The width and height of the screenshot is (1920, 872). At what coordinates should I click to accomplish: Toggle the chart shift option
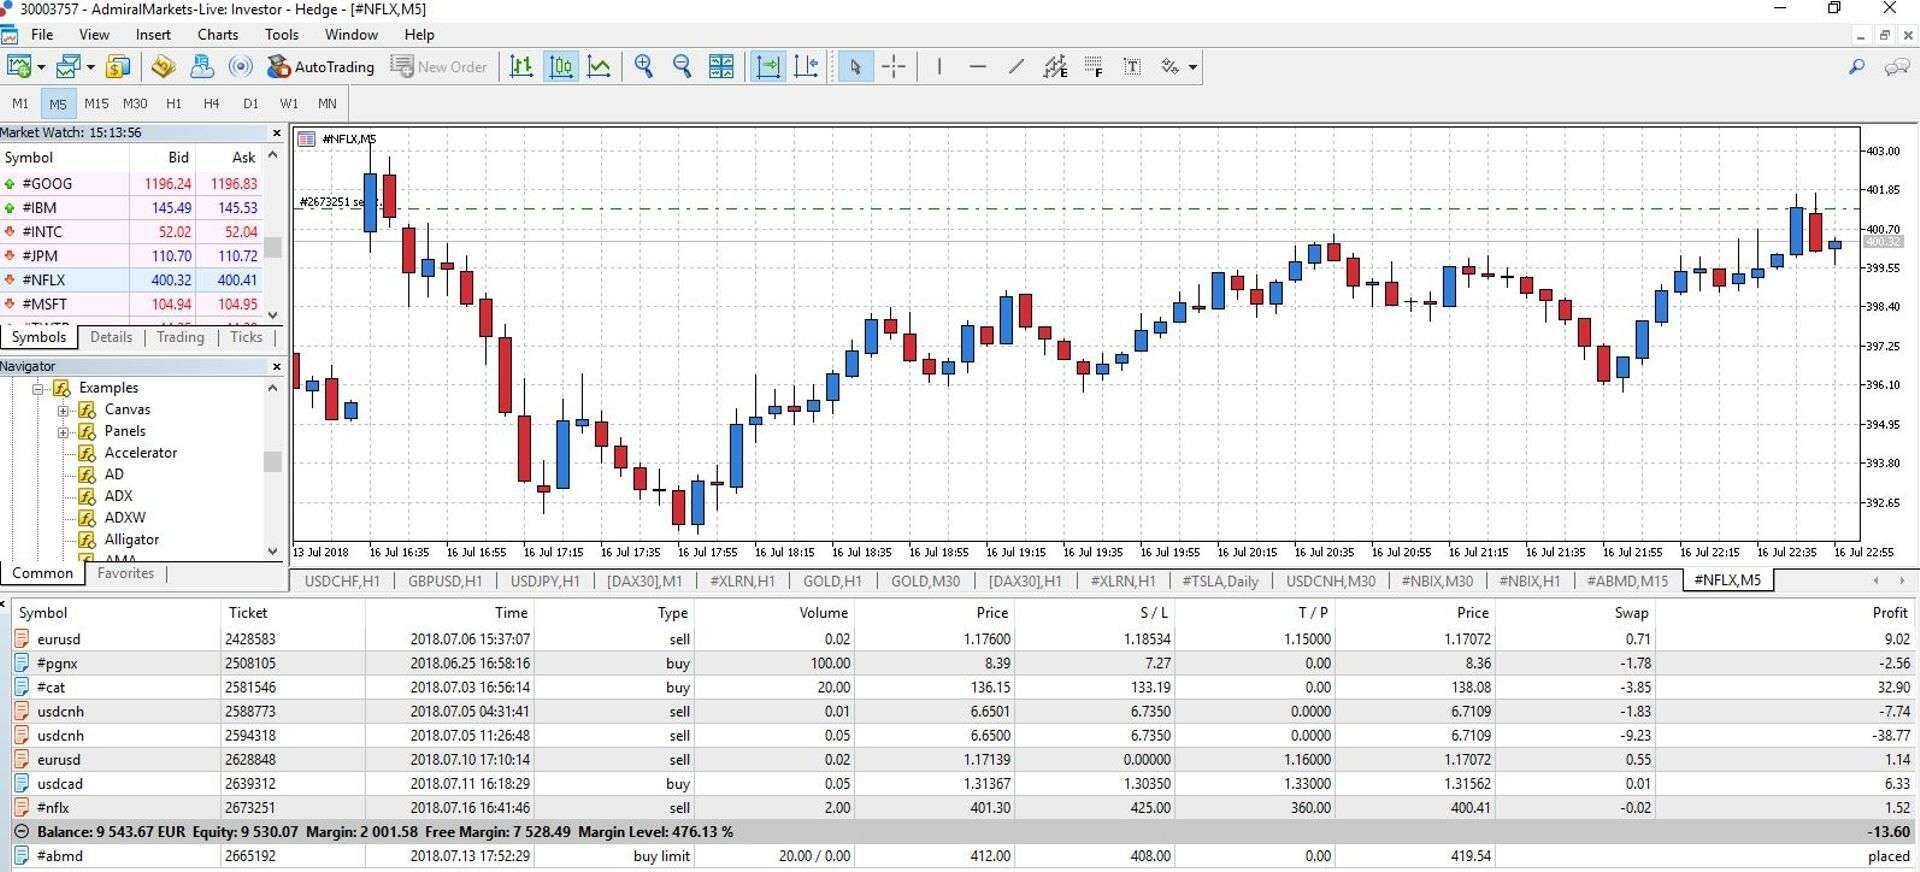tap(806, 67)
